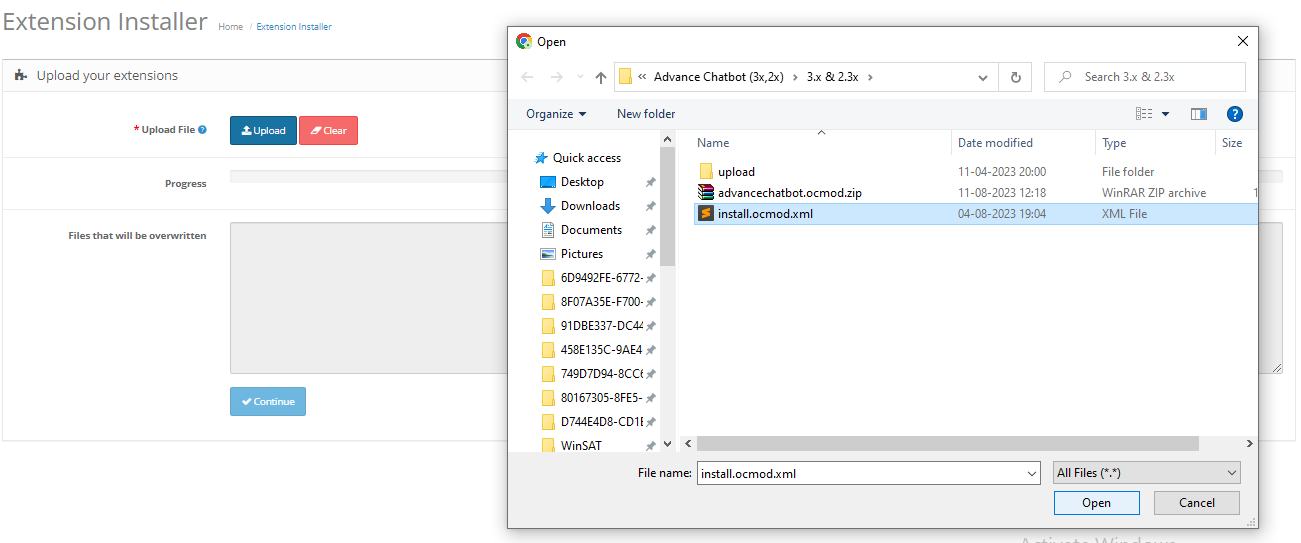The image size is (1301, 543).
Task: Open the view options dropdown arrow
Action: [1165, 114]
